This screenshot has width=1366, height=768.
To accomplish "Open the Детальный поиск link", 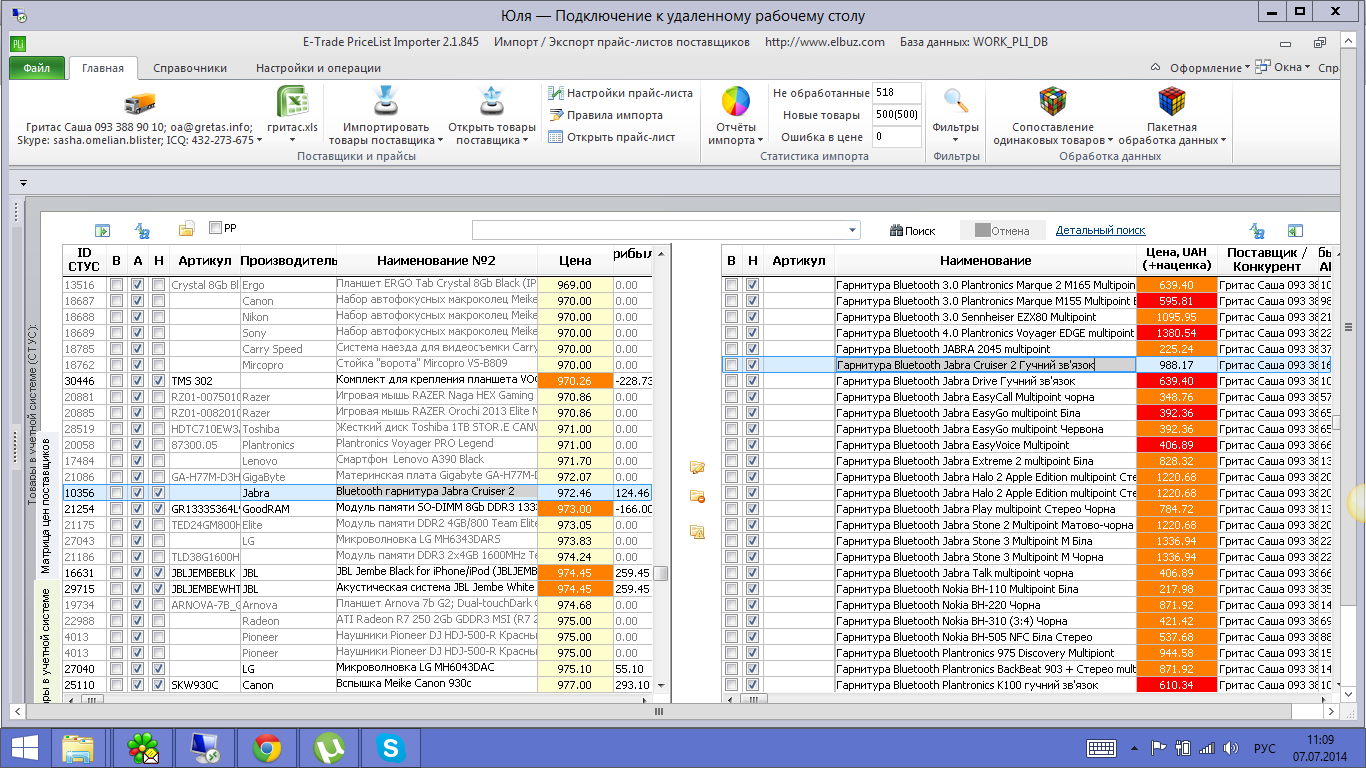I will point(1101,230).
